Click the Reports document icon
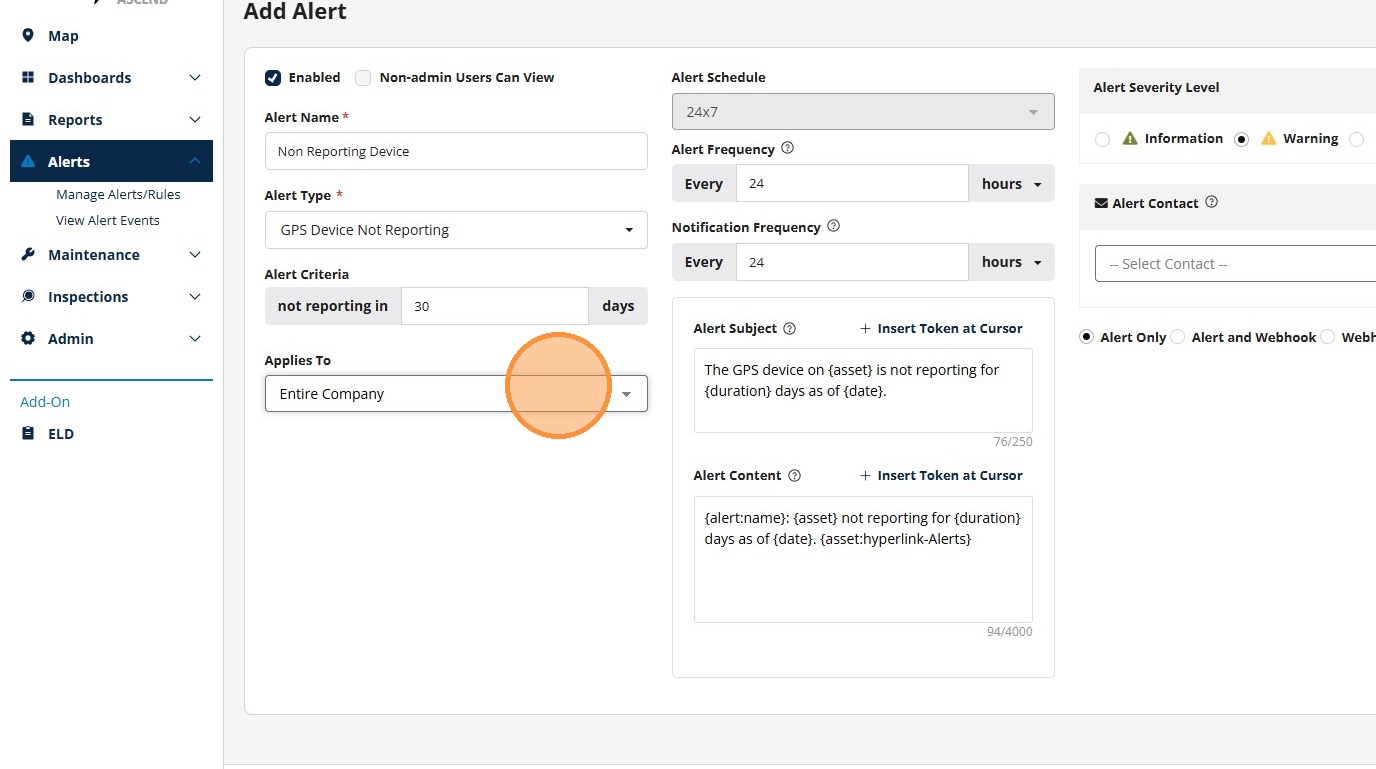Viewport: 1376px width, 769px height. (x=28, y=120)
